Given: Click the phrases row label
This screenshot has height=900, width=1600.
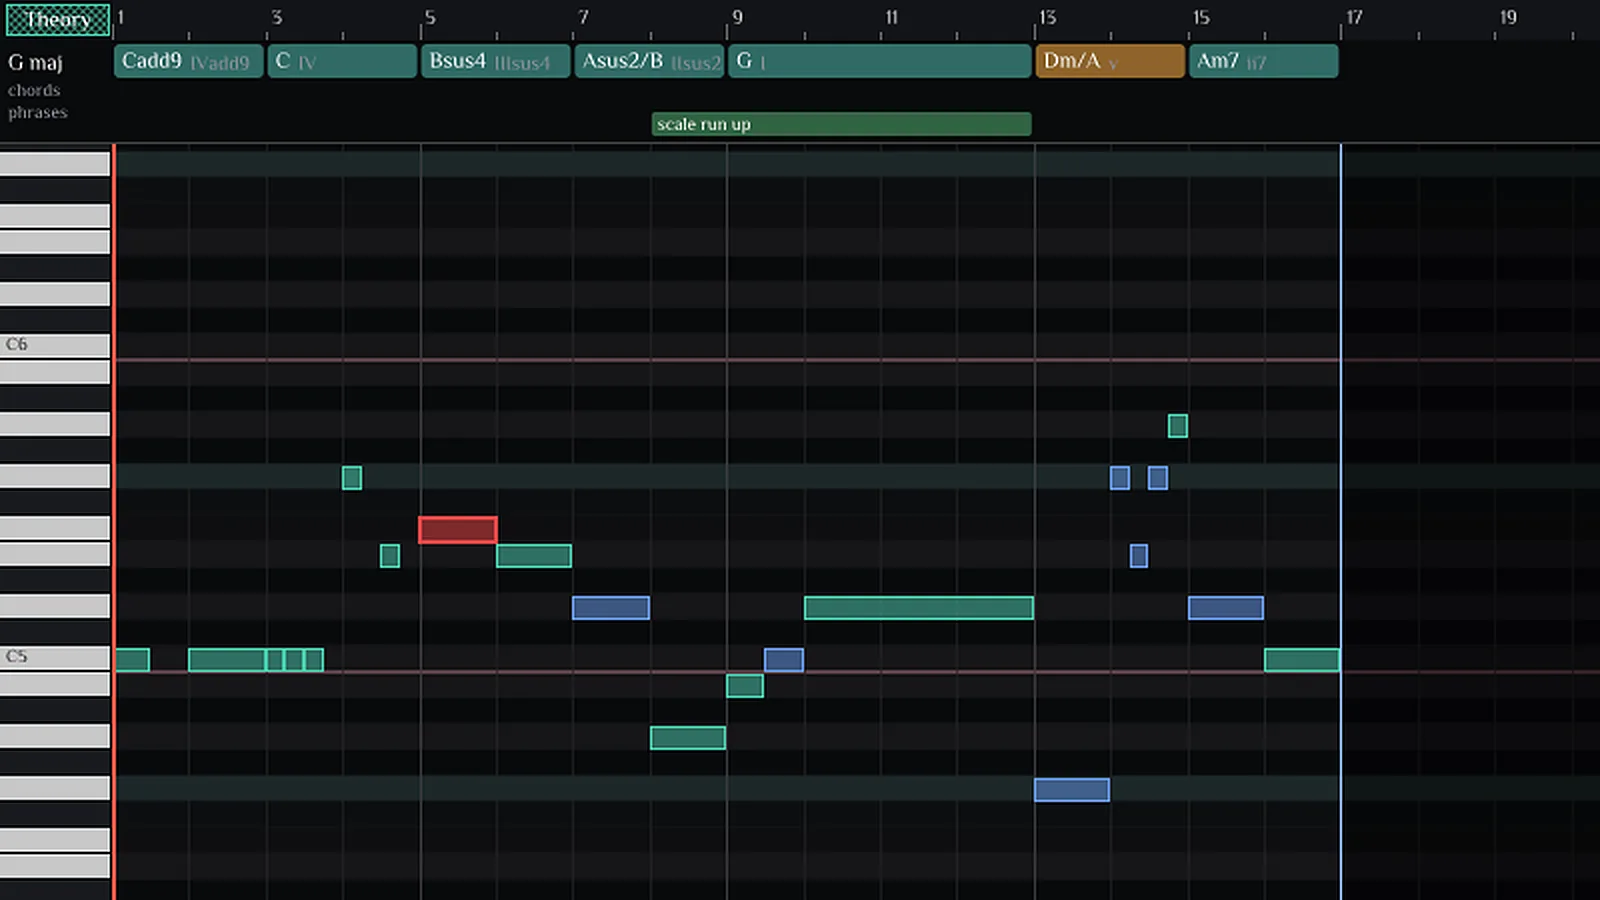Looking at the screenshot, I should coord(38,112).
